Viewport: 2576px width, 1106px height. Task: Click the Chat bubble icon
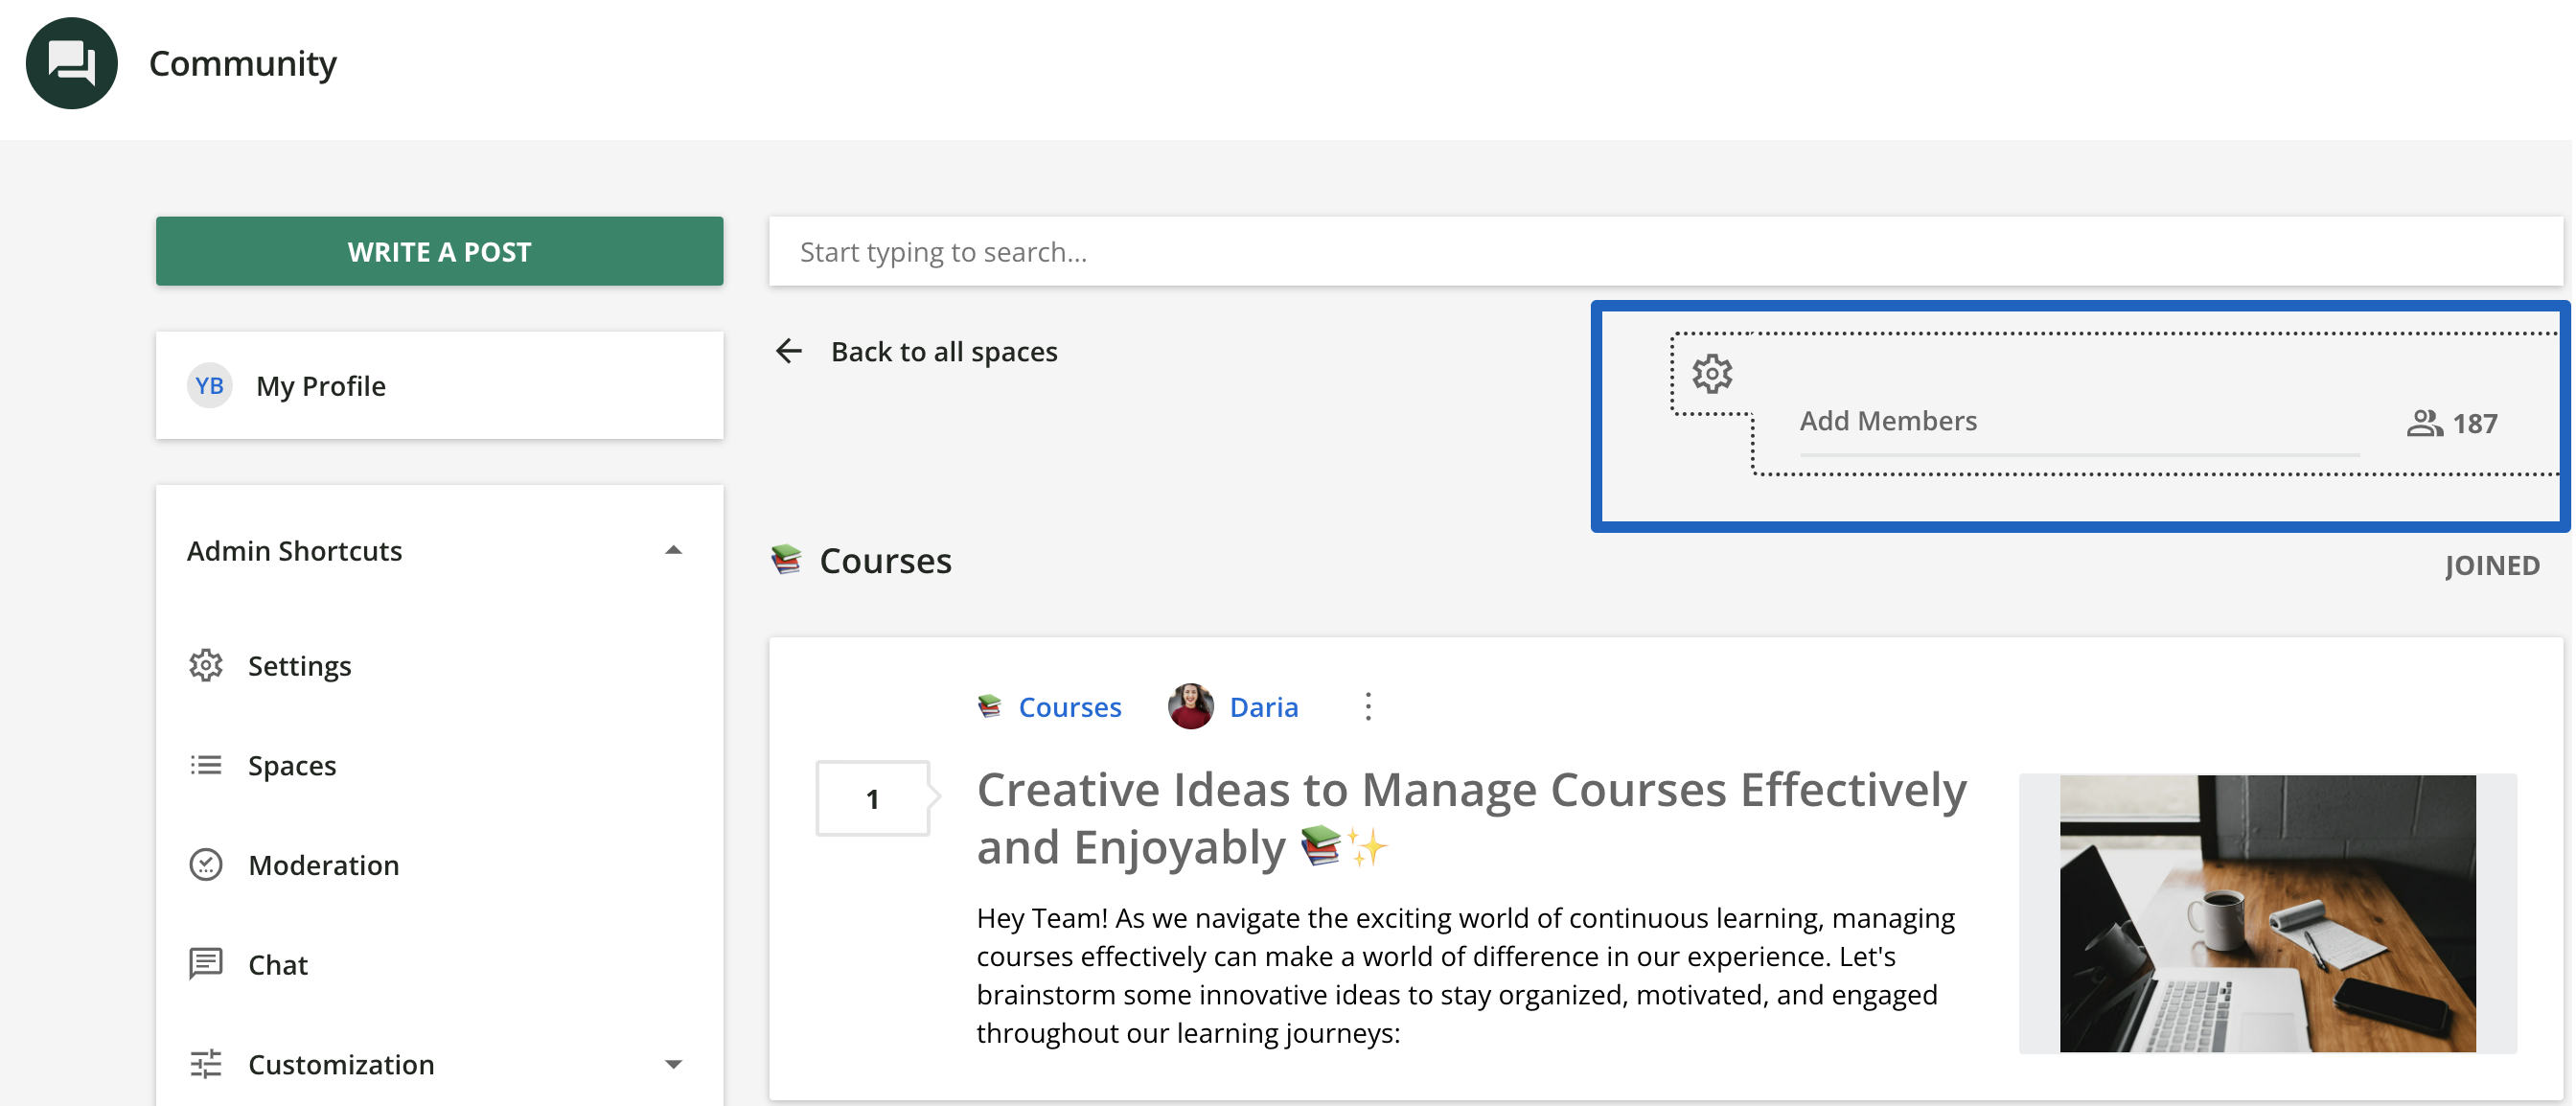pos(206,964)
